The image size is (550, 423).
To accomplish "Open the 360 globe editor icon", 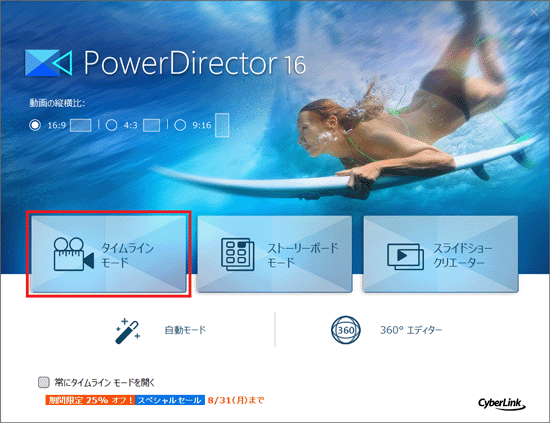I will 346,330.
